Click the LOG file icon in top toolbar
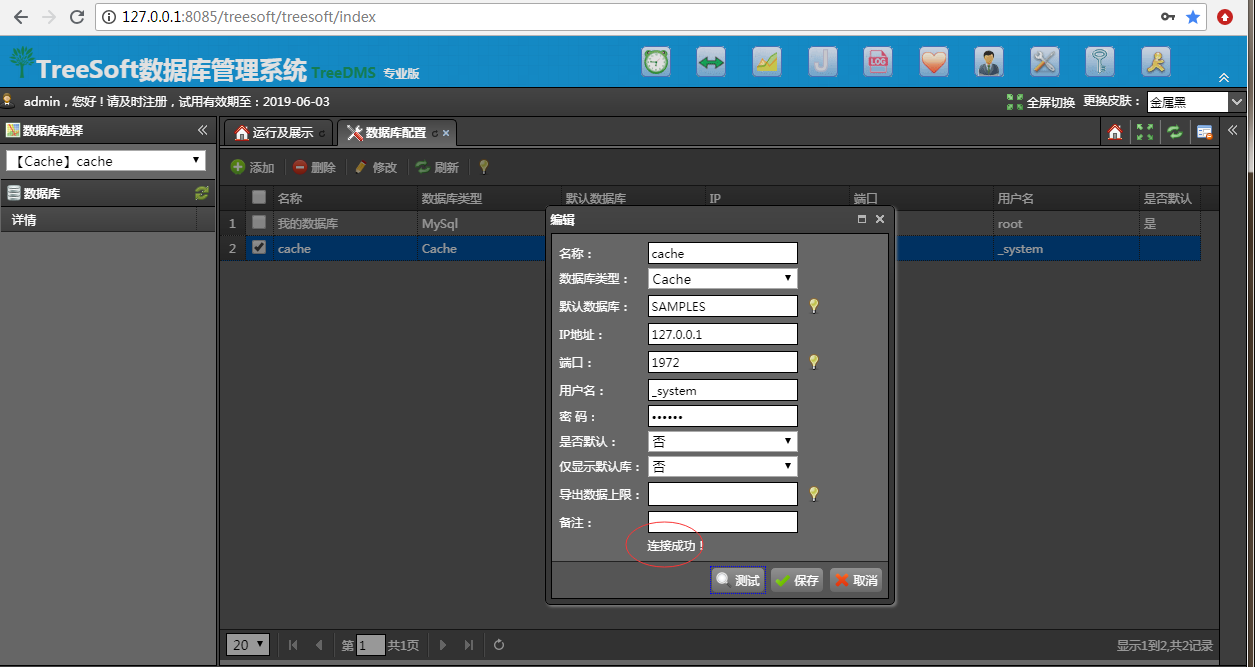1255x667 pixels. [877, 61]
